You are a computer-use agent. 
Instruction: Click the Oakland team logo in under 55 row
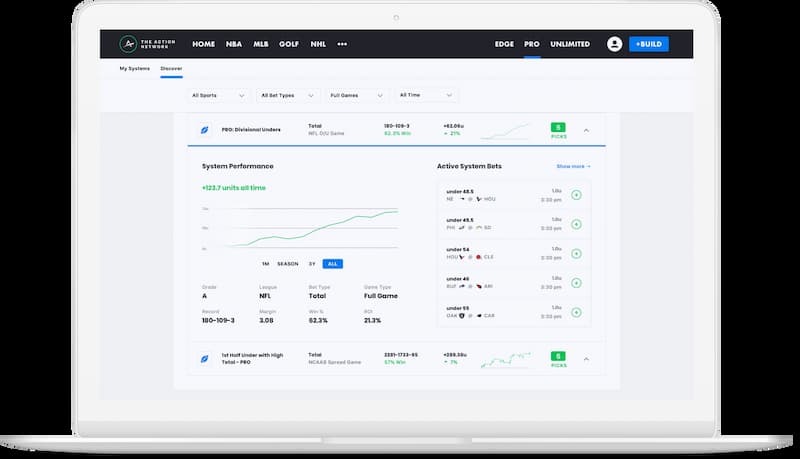pyautogui.click(x=462, y=316)
